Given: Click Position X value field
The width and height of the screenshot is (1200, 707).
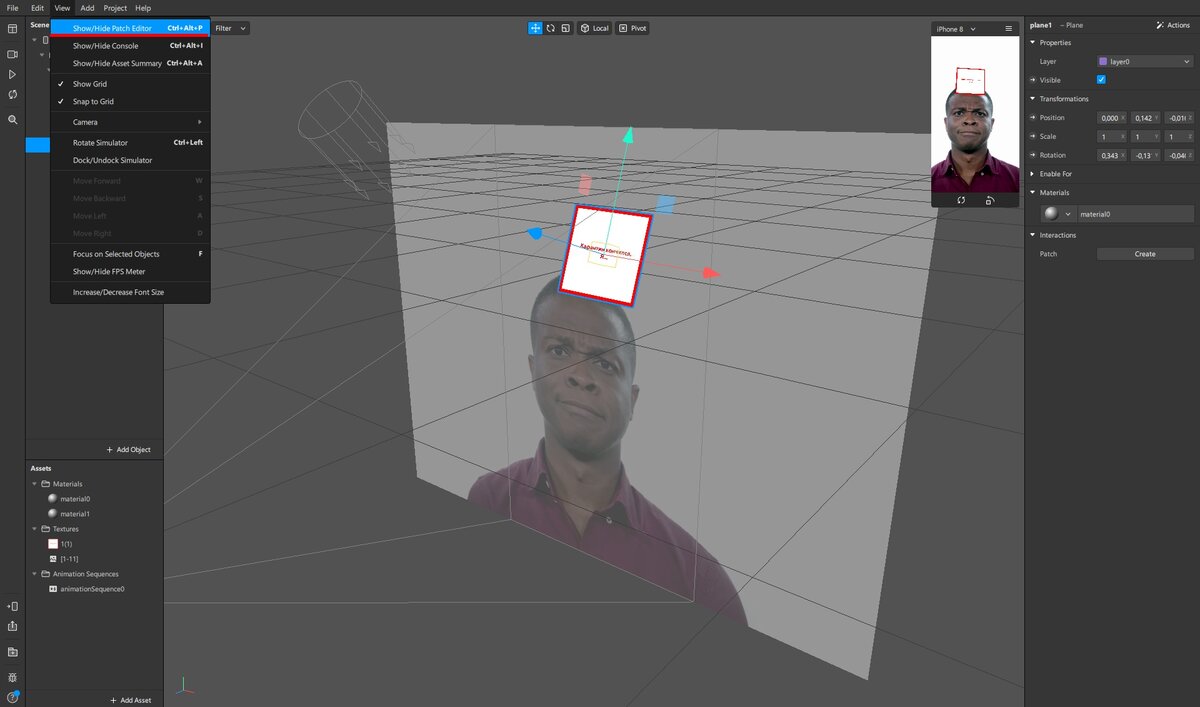Looking at the screenshot, I should (1112, 118).
